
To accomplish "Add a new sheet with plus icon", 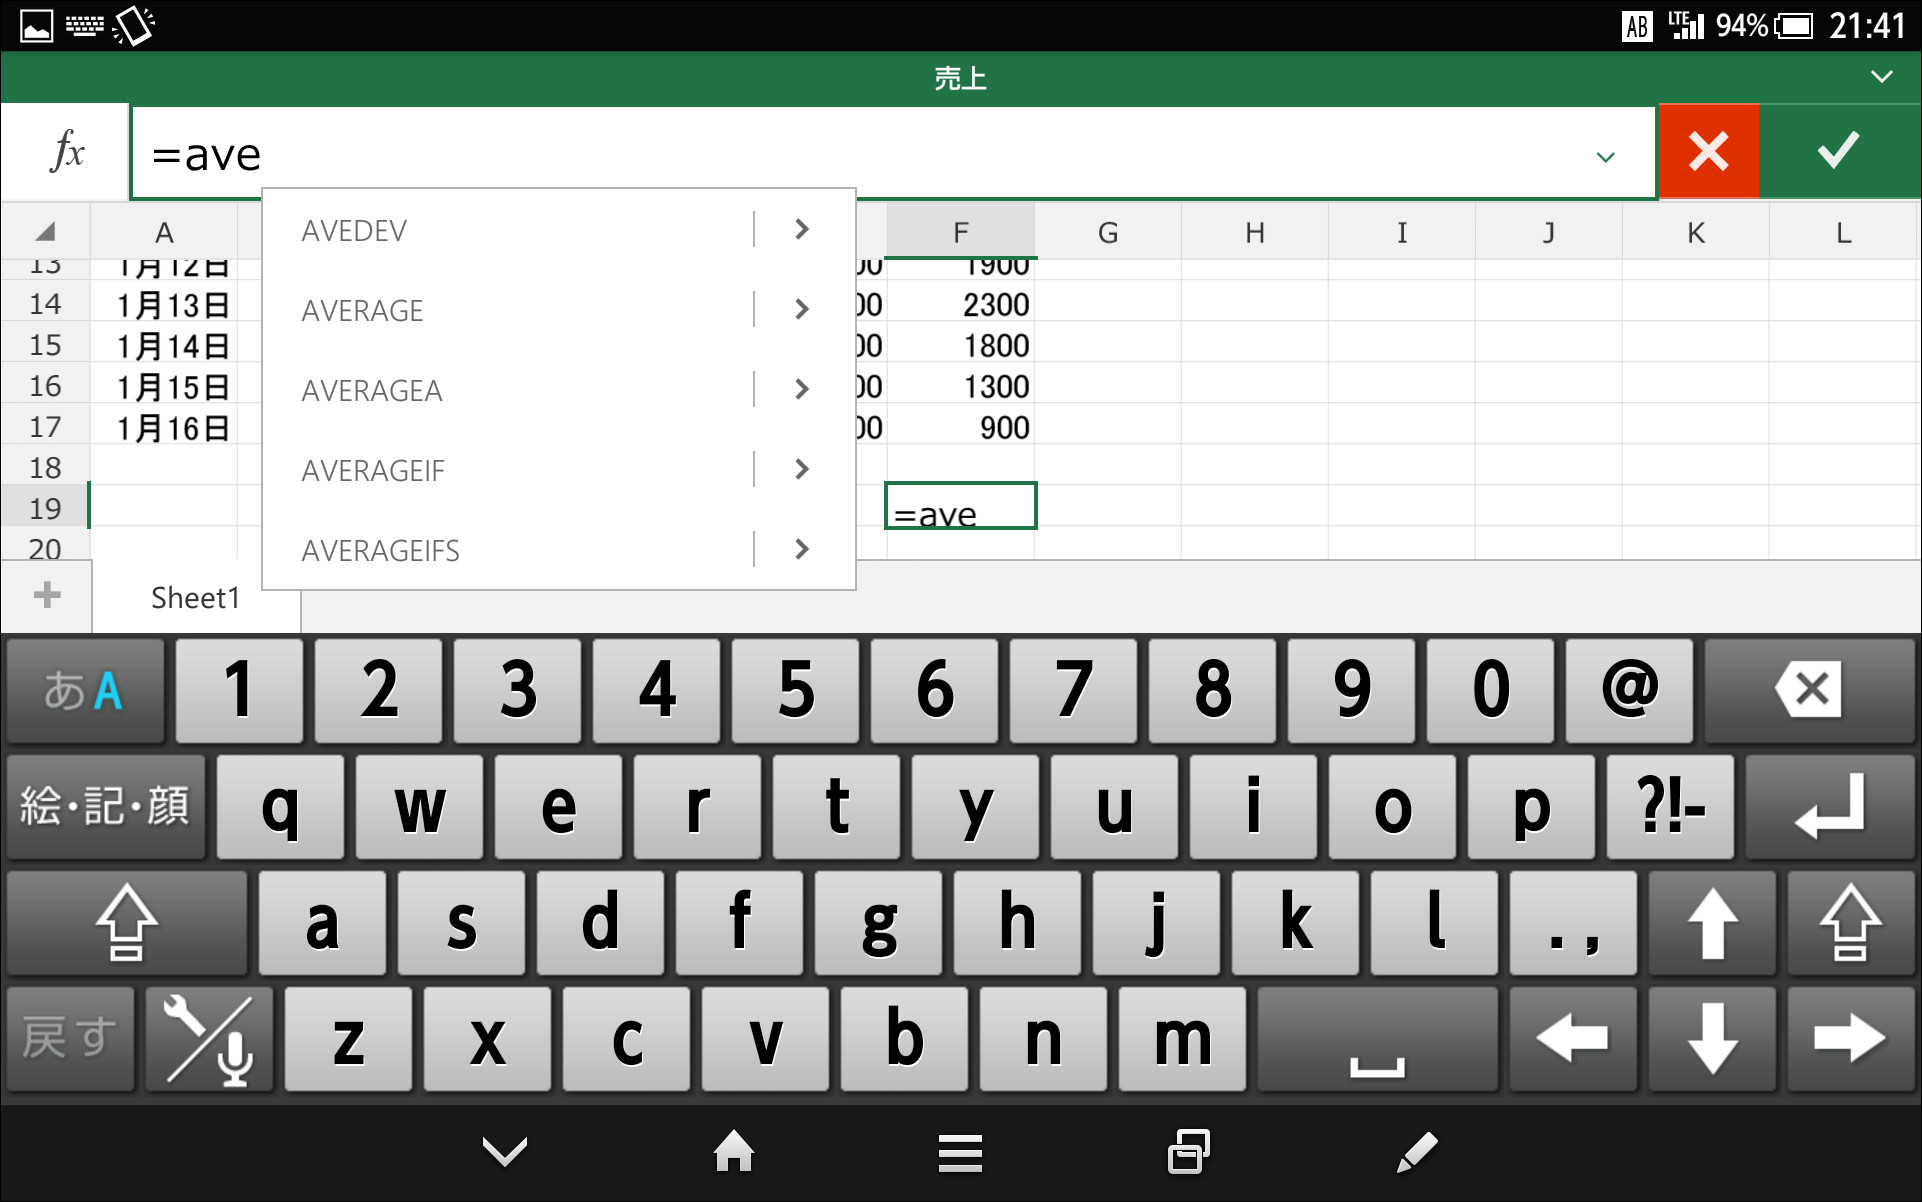I will (46, 596).
